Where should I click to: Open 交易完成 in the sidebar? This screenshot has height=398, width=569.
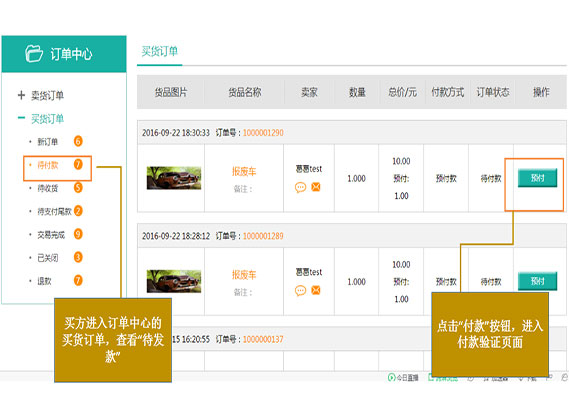[x=51, y=235]
